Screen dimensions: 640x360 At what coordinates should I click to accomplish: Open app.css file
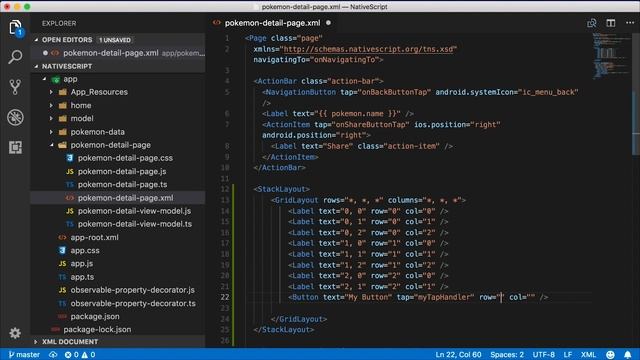85,251
